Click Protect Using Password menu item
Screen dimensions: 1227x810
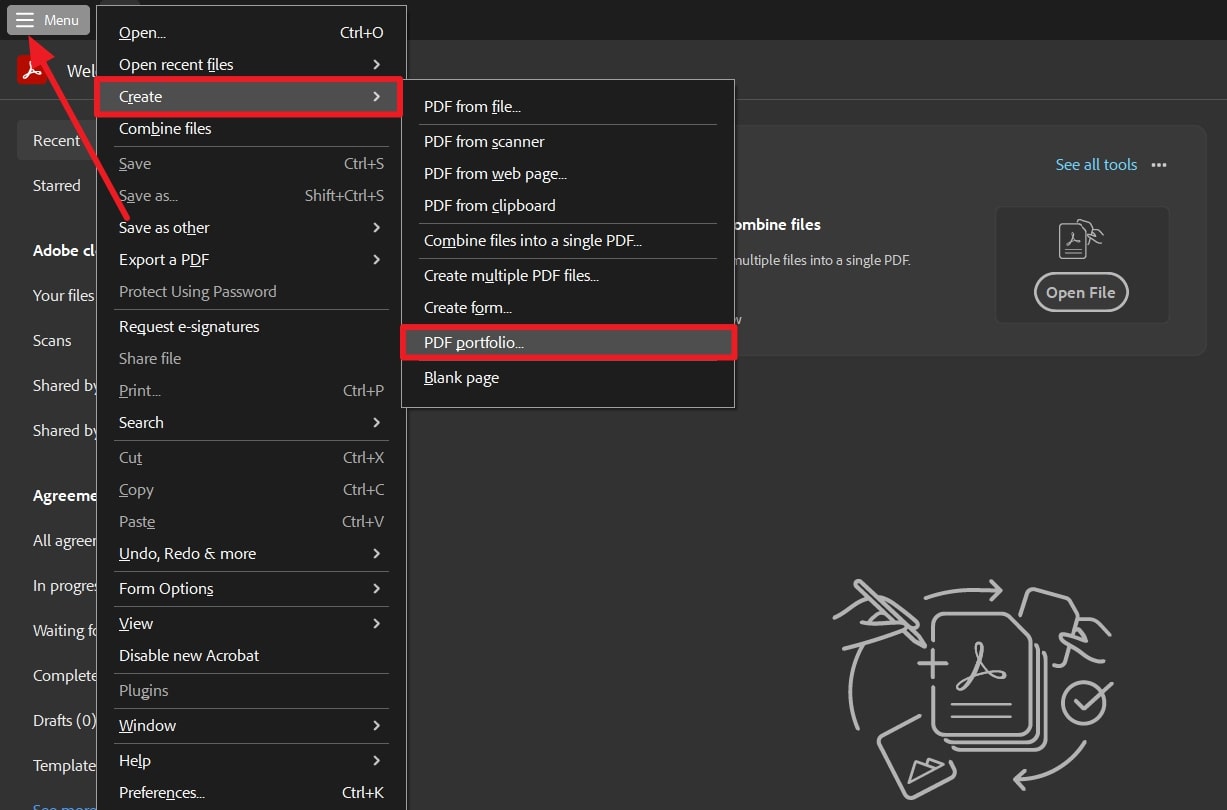[251, 292]
